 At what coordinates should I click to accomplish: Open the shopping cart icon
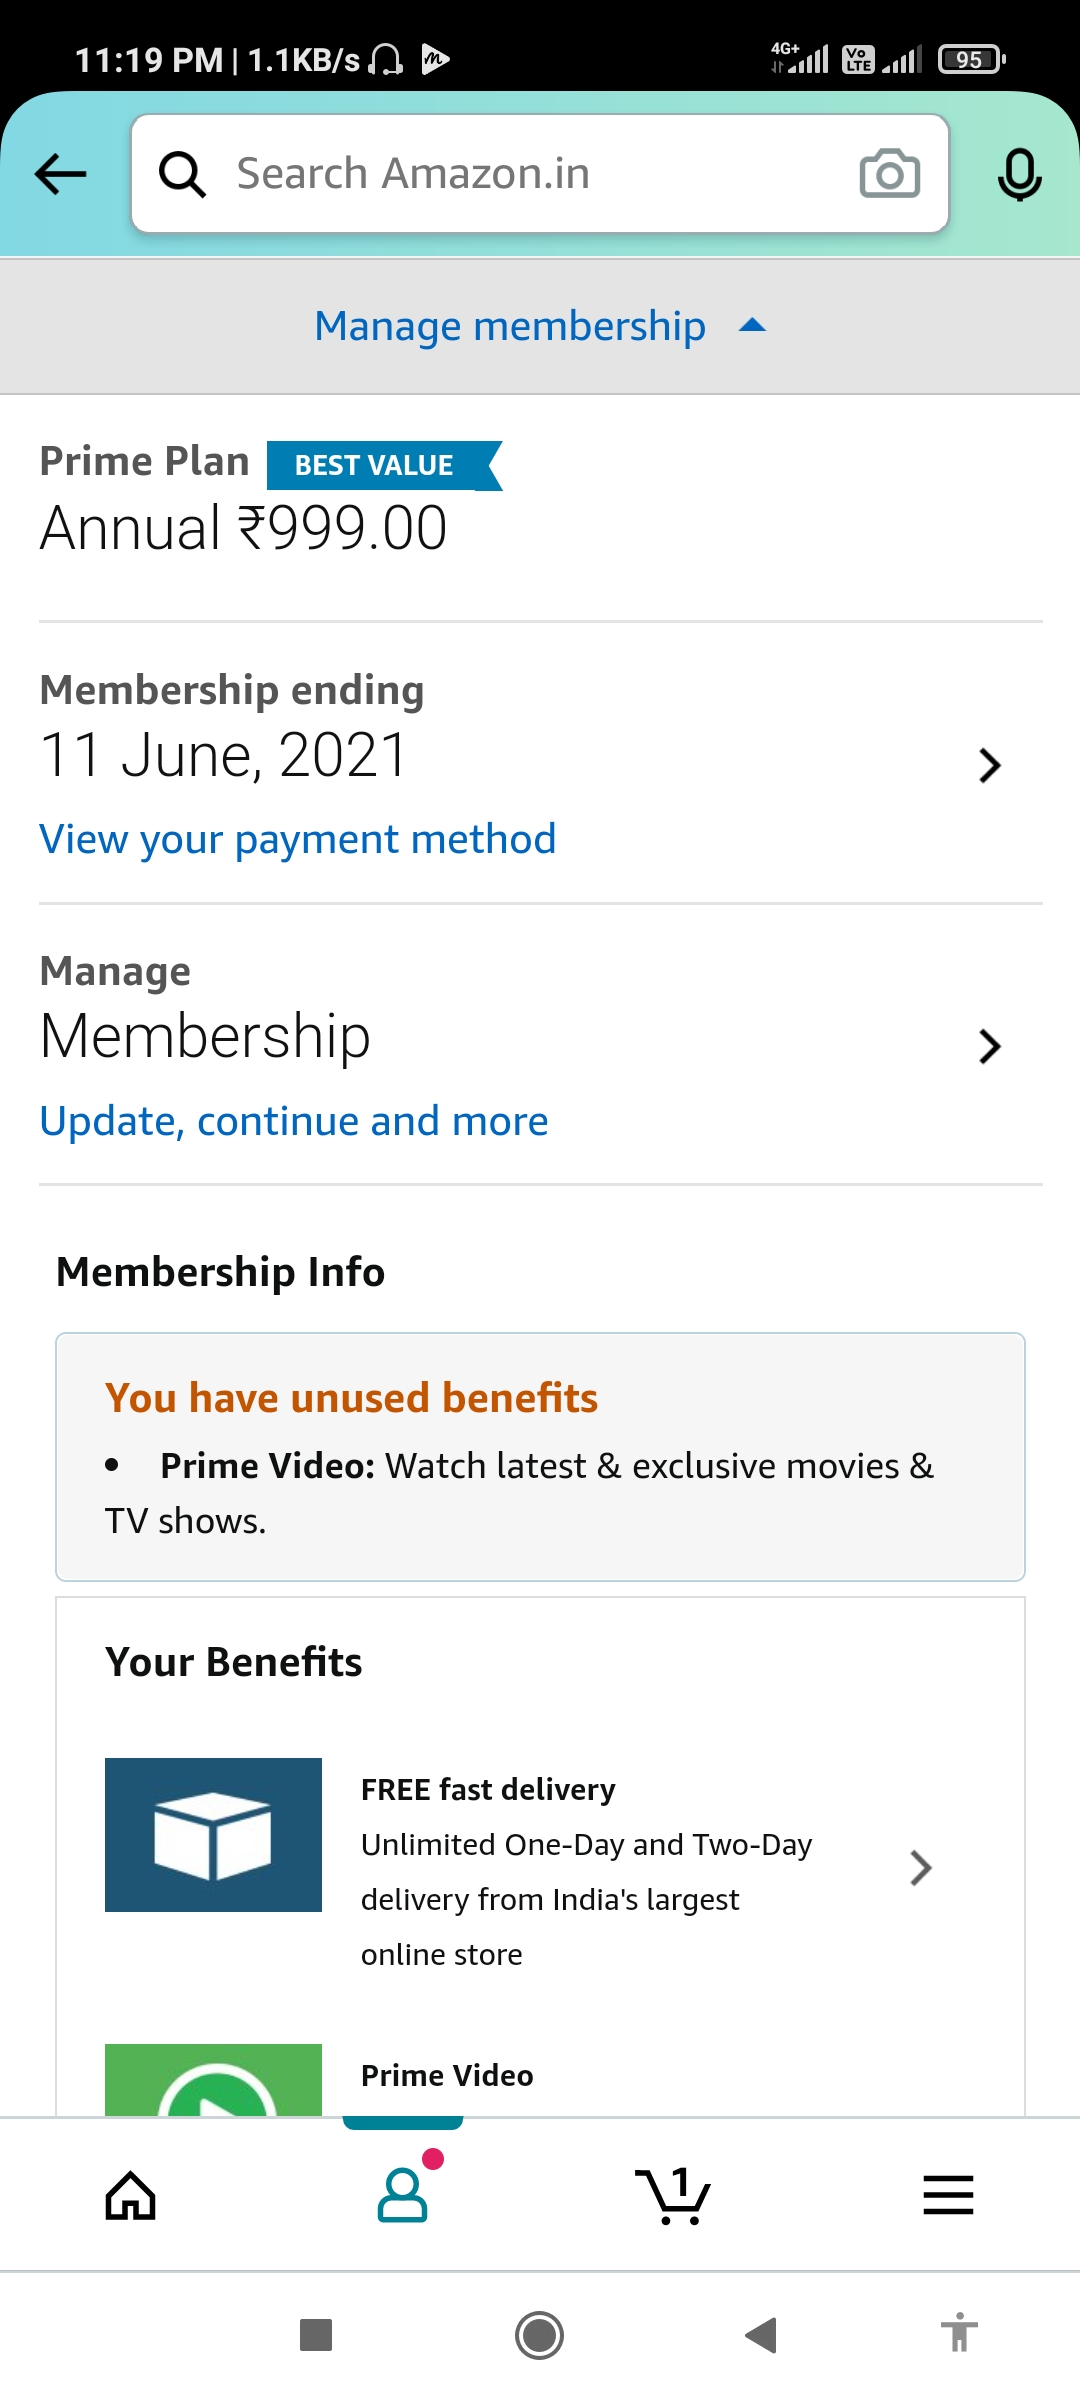(x=673, y=2196)
